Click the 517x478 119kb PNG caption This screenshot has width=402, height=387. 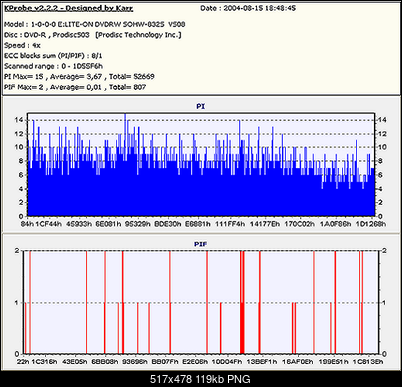tap(200, 379)
